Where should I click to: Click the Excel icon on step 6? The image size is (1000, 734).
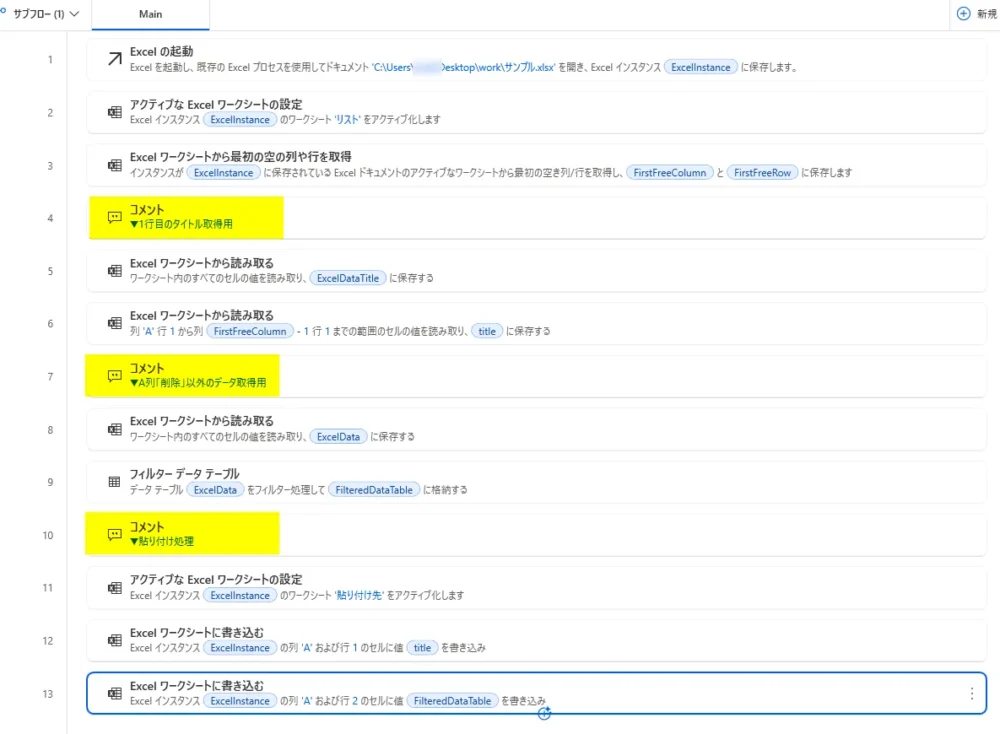pyautogui.click(x=114, y=323)
